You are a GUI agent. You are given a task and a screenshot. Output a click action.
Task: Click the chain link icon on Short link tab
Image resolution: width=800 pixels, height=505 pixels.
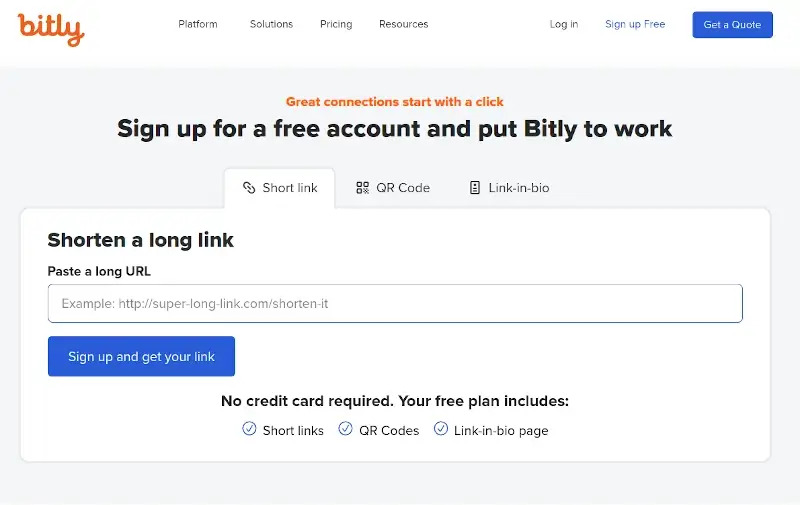tap(249, 188)
